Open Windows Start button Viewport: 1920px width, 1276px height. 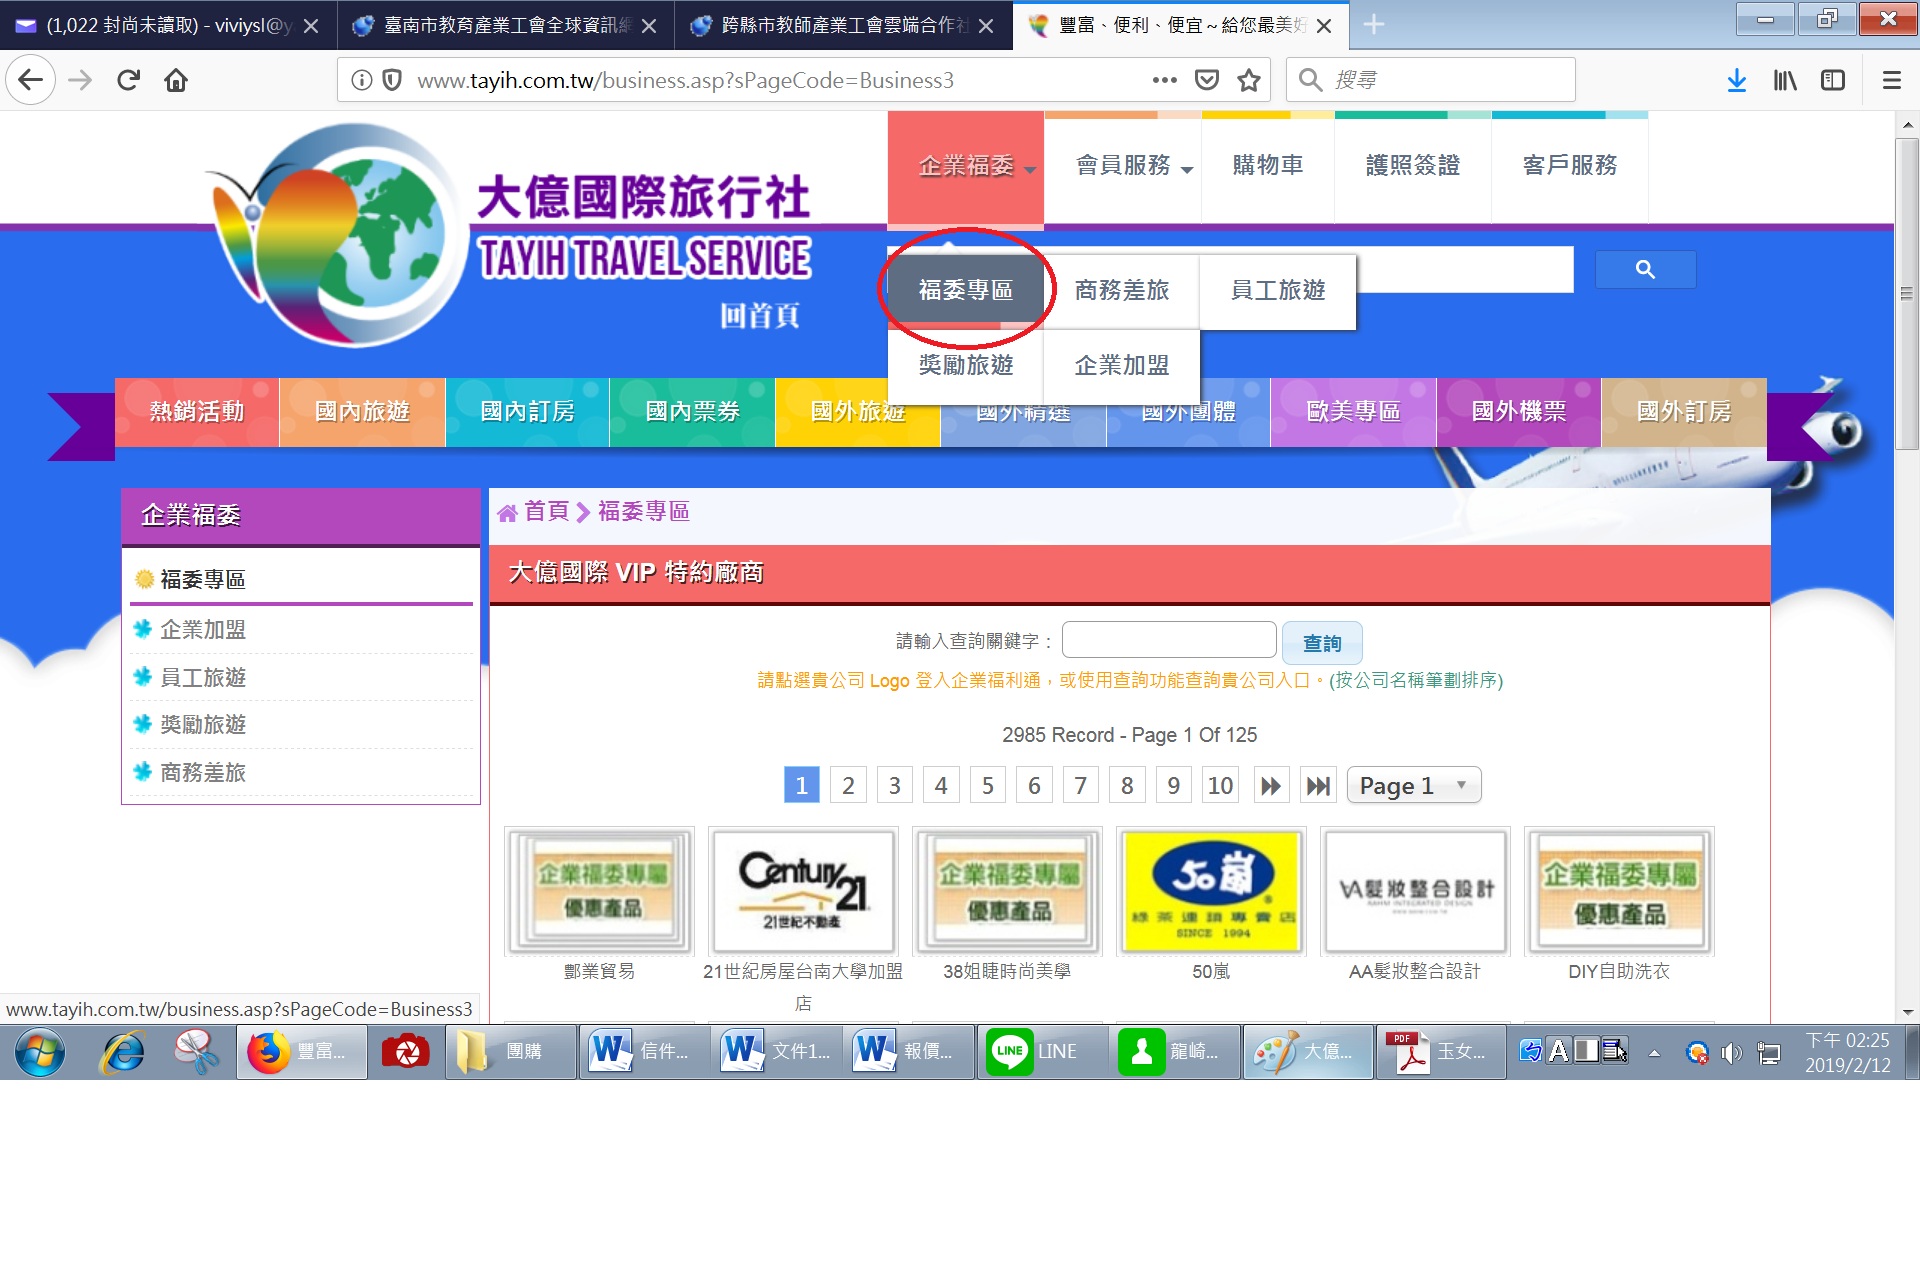pos(40,1052)
